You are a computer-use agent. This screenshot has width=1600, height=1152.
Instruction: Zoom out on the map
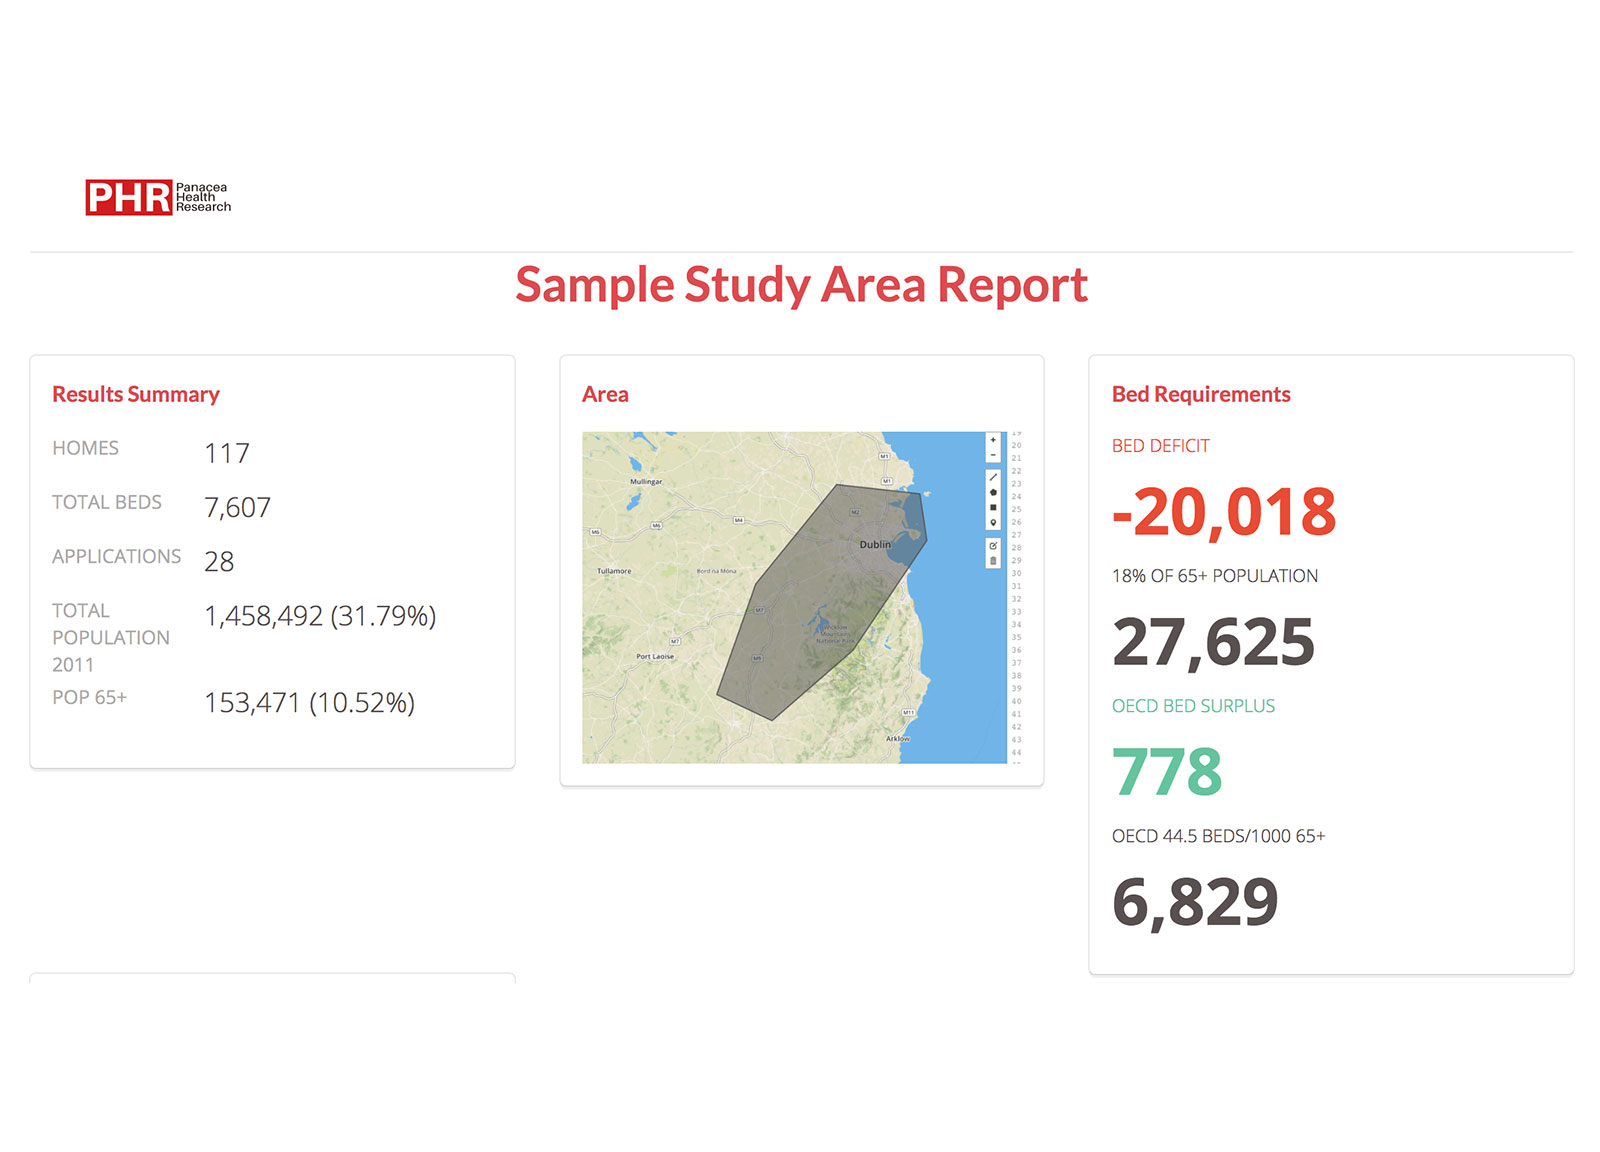[x=993, y=456]
